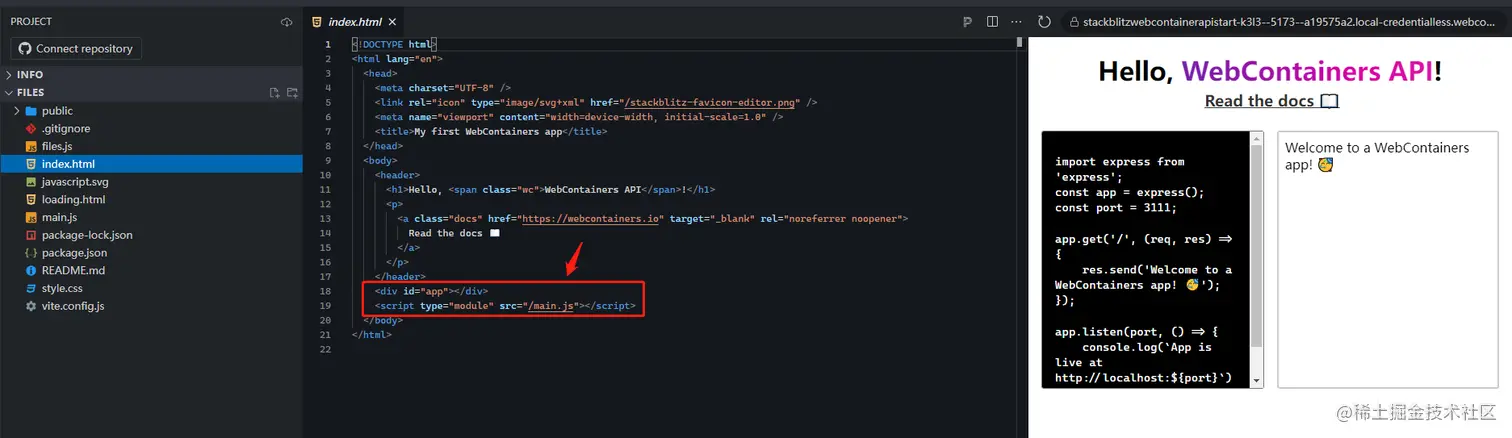Click the info icon beside README.md
Viewport: 1512px width, 438px height.
(31, 270)
